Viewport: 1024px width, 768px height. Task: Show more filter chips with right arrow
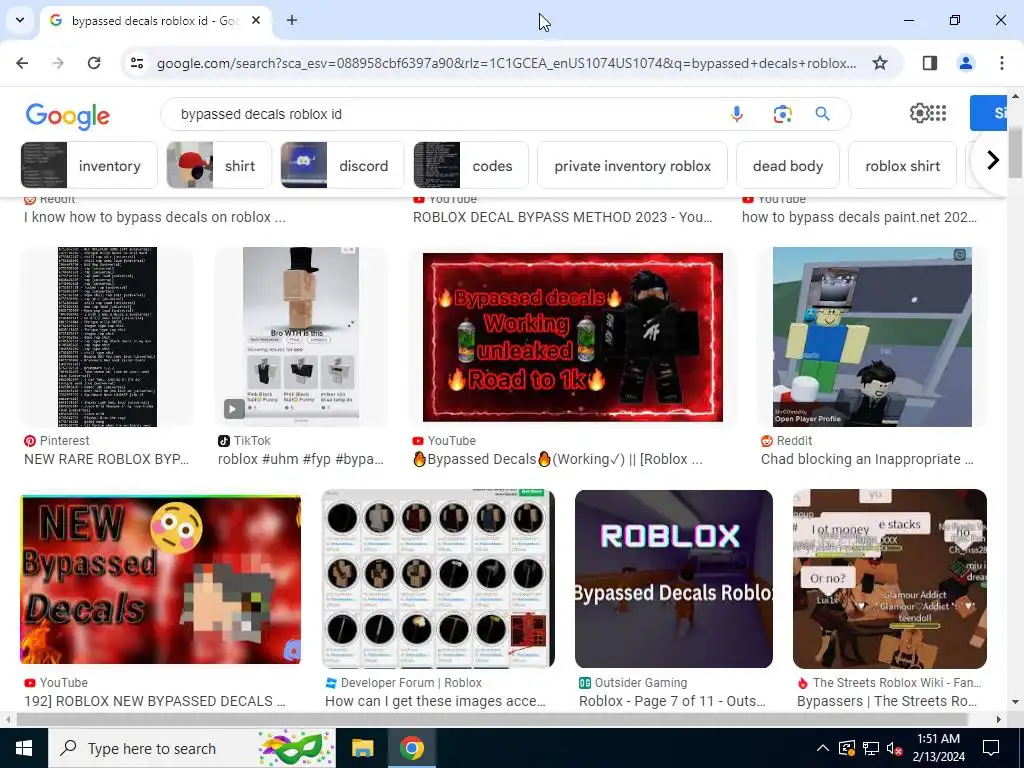(x=993, y=160)
